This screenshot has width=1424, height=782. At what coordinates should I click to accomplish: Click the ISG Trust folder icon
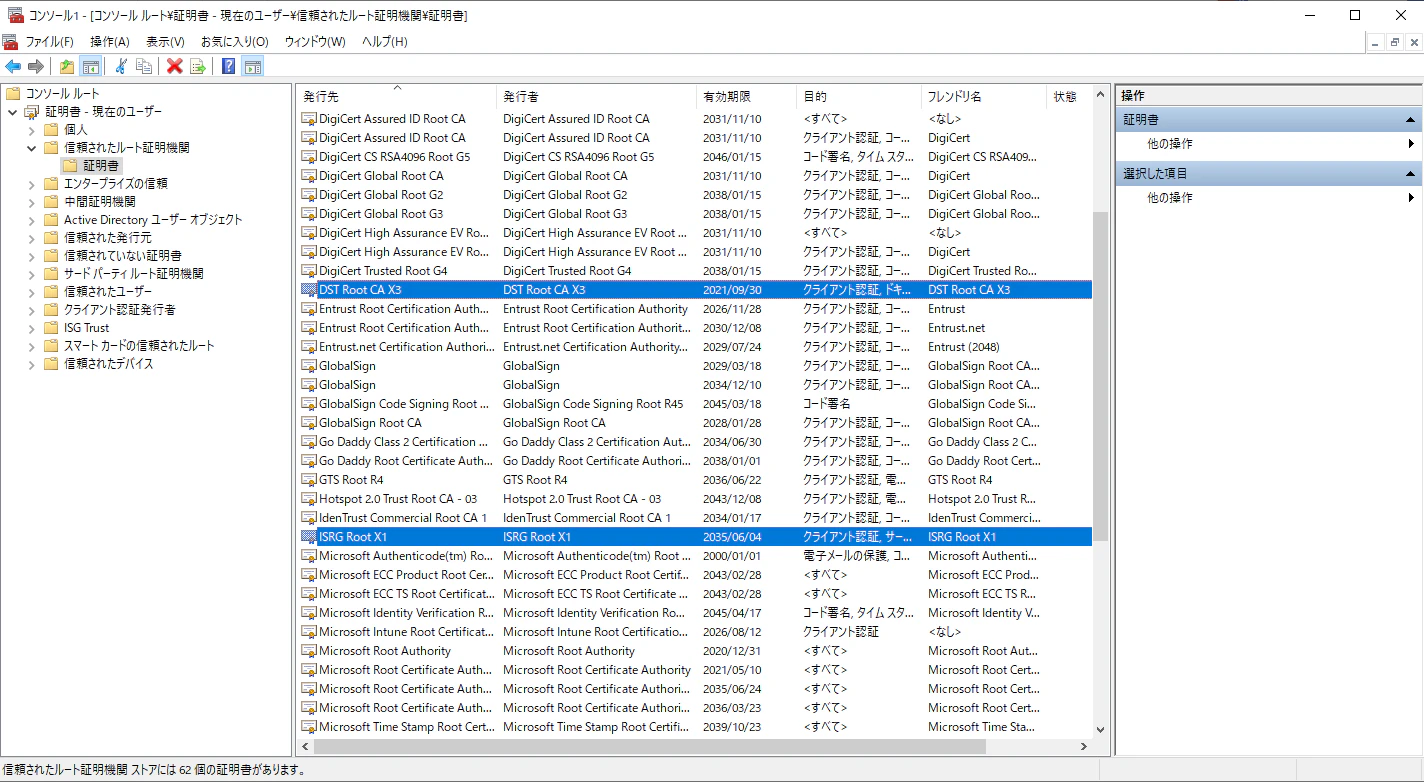(51, 327)
